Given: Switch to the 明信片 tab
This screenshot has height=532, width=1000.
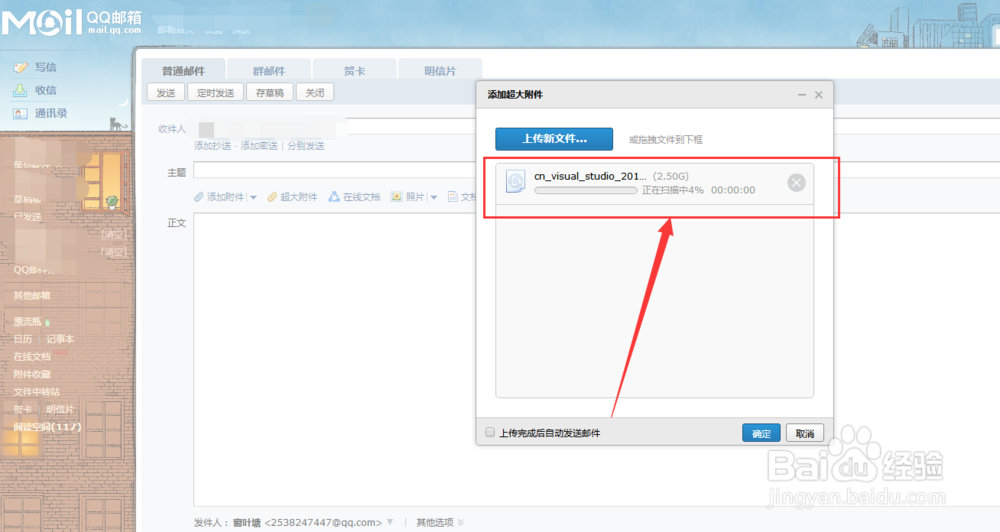Looking at the screenshot, I should click(x=440, y=70).
